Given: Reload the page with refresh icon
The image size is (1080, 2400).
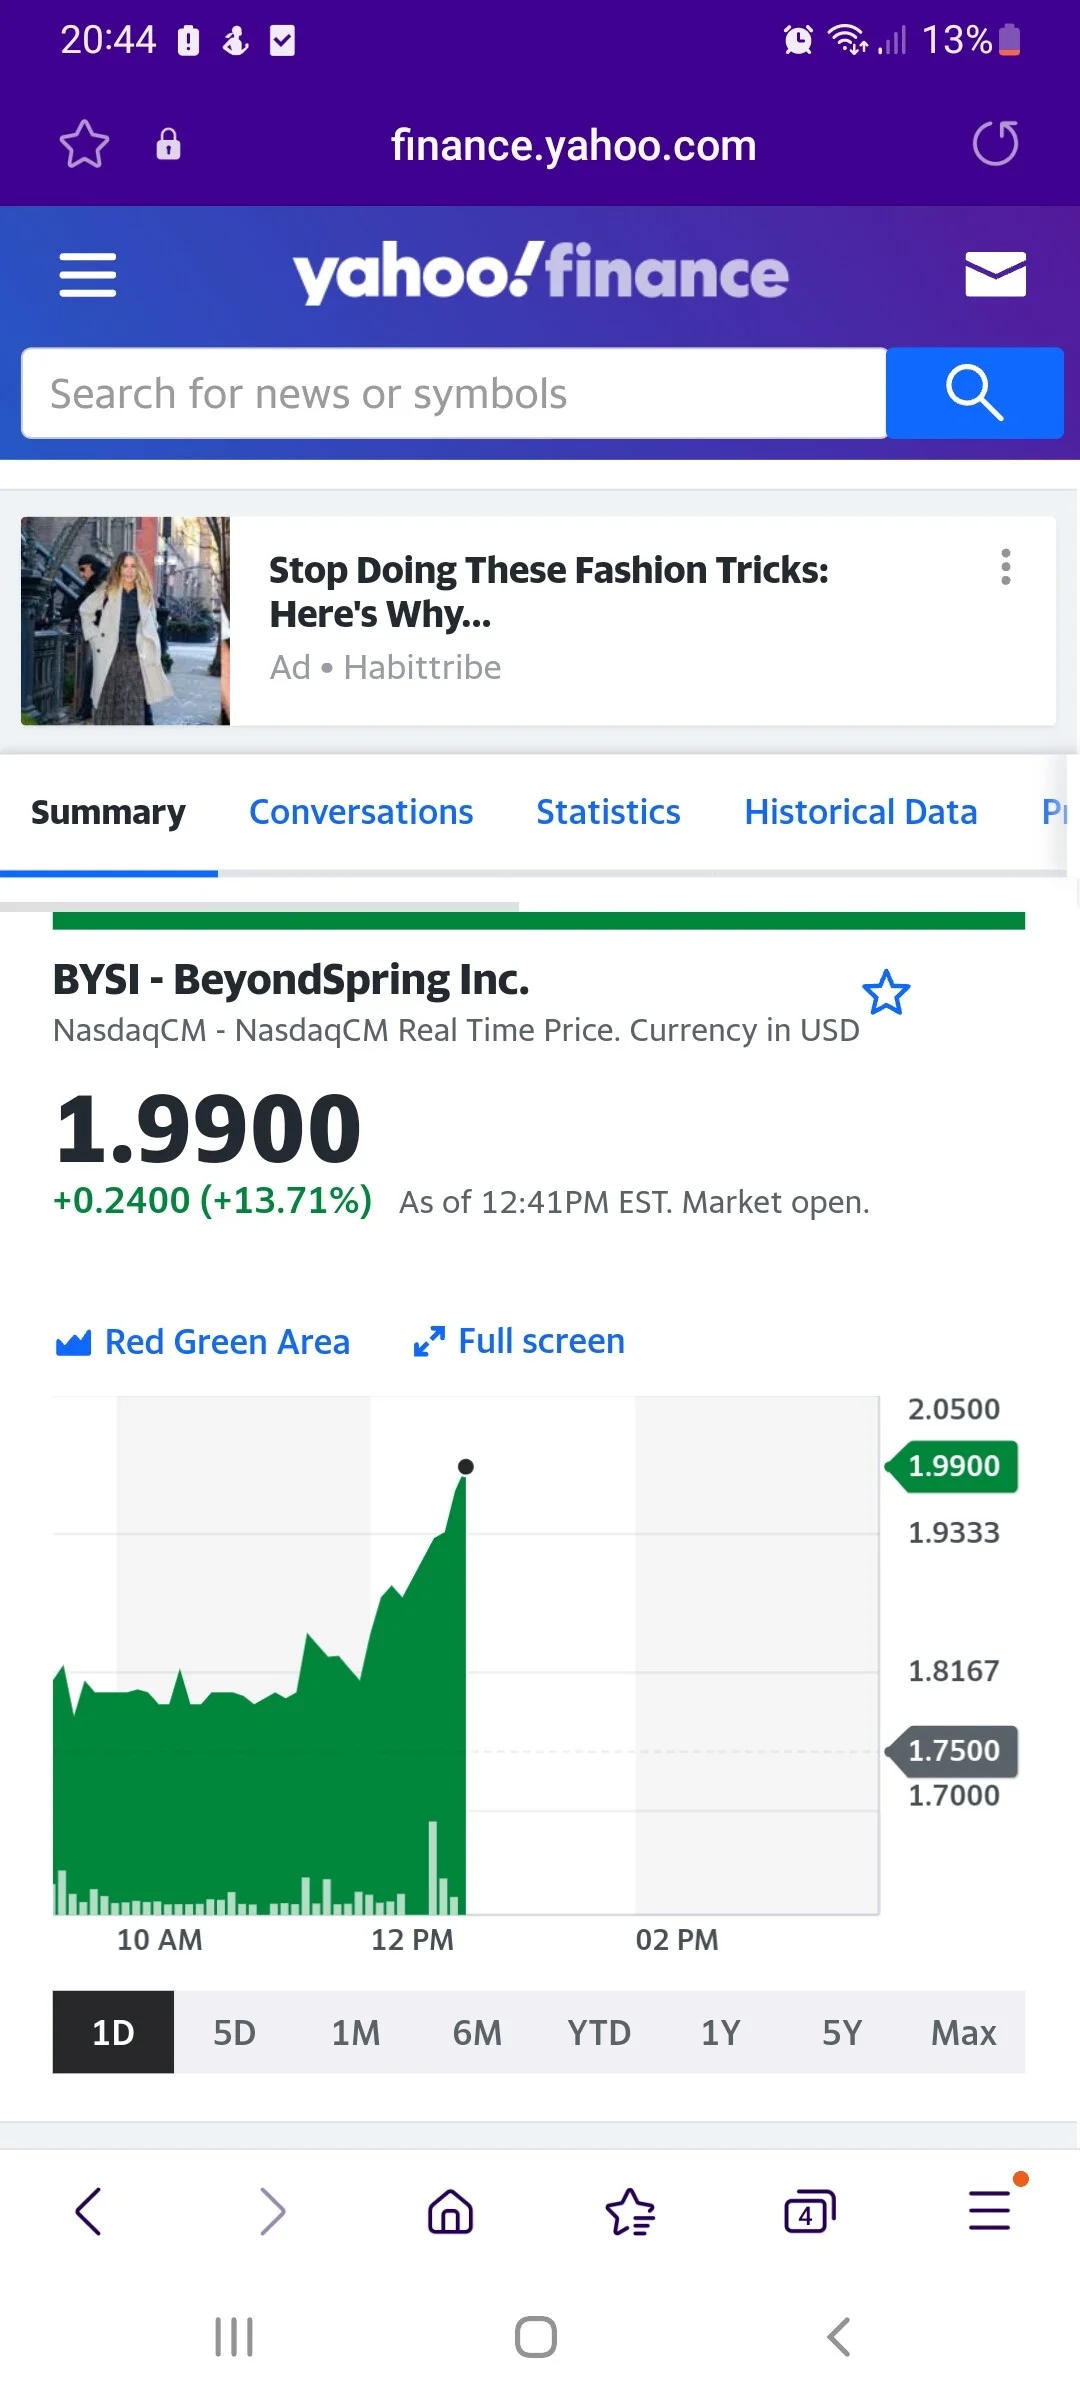Looking at the screenshot, I should [995, 143].
